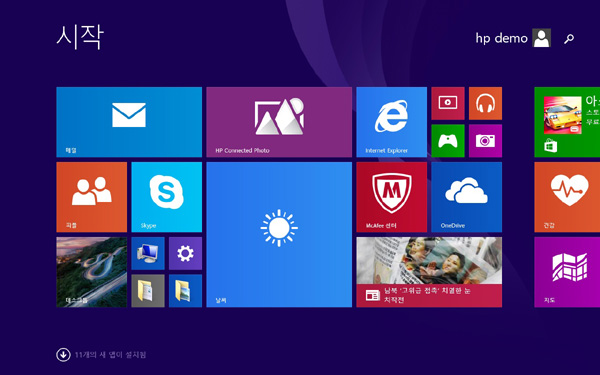Open the Camera tile
Viewport: 600px width, 375px height.
pos(485,141)
